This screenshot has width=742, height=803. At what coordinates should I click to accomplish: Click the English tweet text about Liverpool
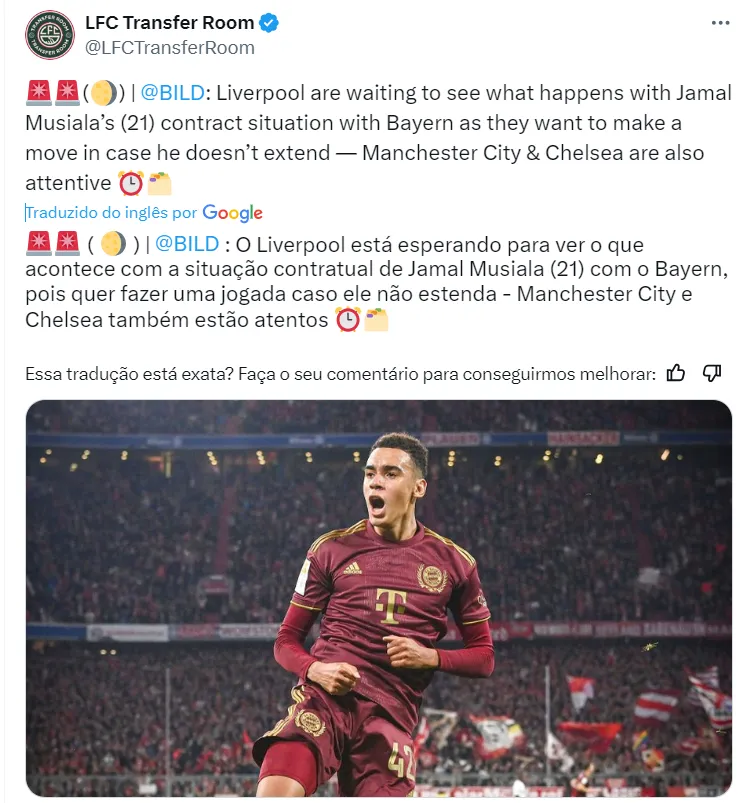pos(378,138)
